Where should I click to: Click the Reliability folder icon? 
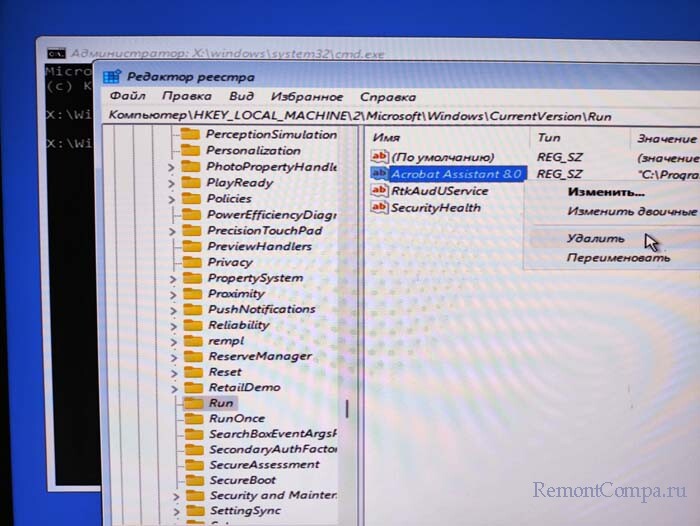coord(193,325)
